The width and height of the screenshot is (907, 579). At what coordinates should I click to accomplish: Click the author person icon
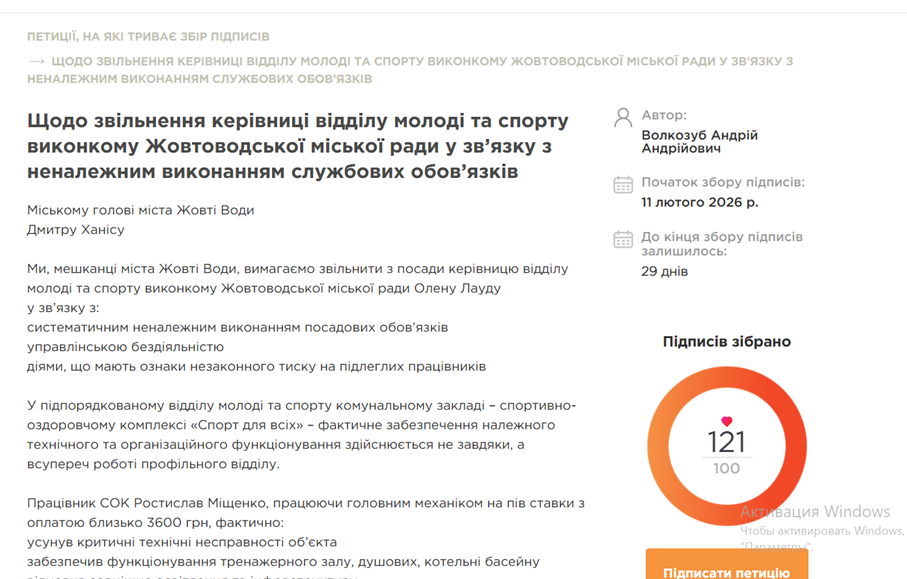click(x=622, y=117)
